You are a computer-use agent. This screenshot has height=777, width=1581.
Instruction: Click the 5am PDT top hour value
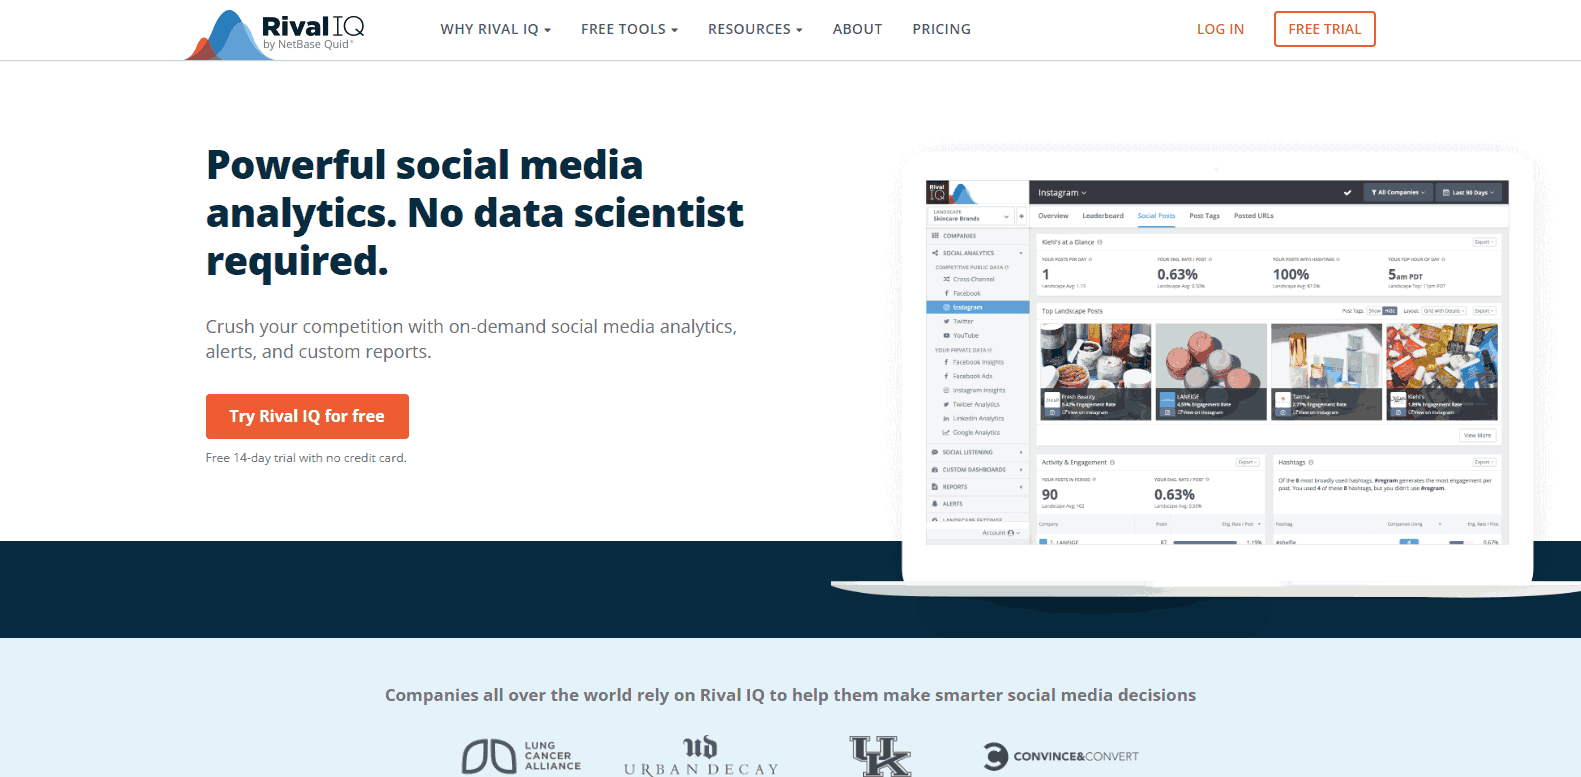1405,274
